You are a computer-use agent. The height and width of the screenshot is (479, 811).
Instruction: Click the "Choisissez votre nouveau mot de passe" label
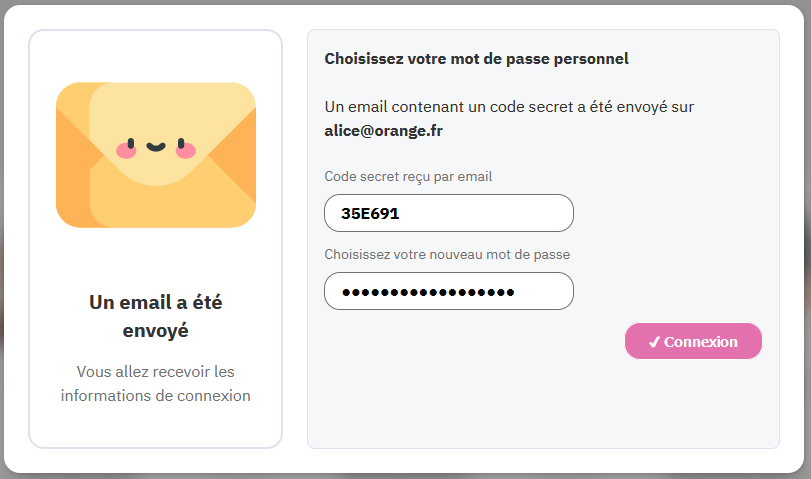[447, 255]
